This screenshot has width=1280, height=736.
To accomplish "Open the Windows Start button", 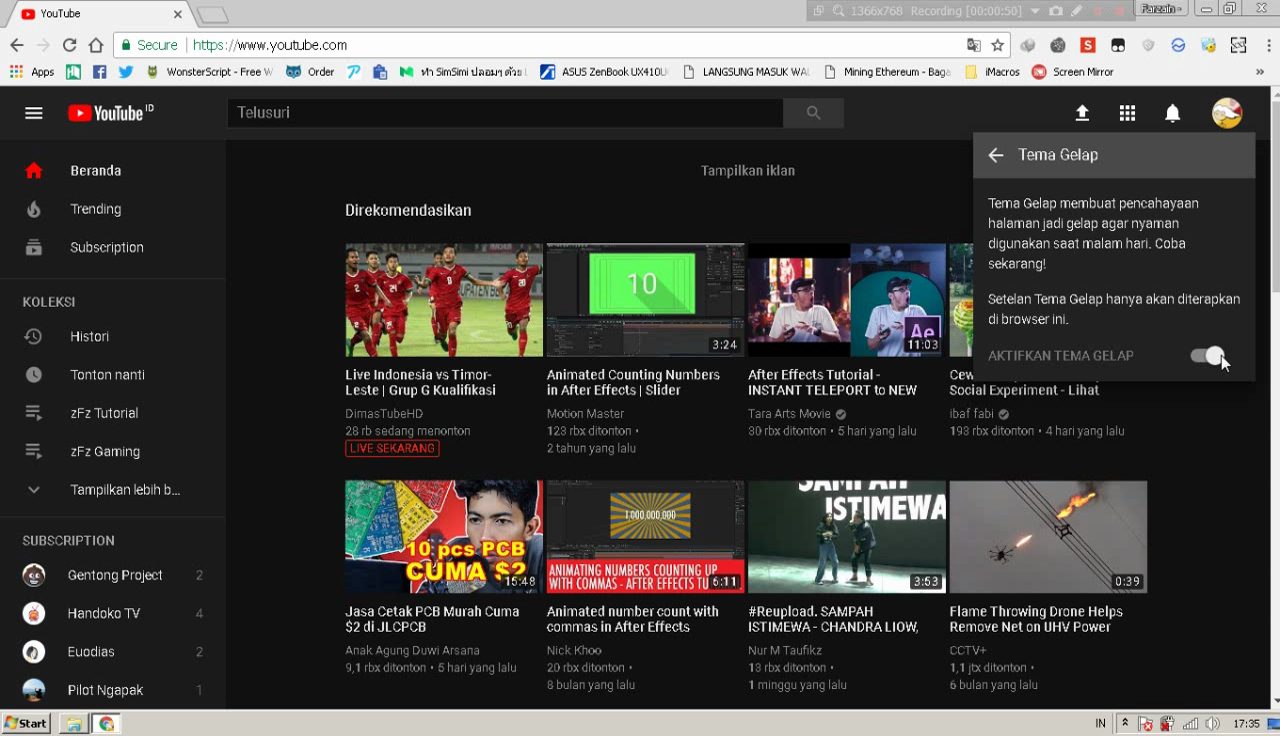I will pyautogui.click(x=26, y=723).
